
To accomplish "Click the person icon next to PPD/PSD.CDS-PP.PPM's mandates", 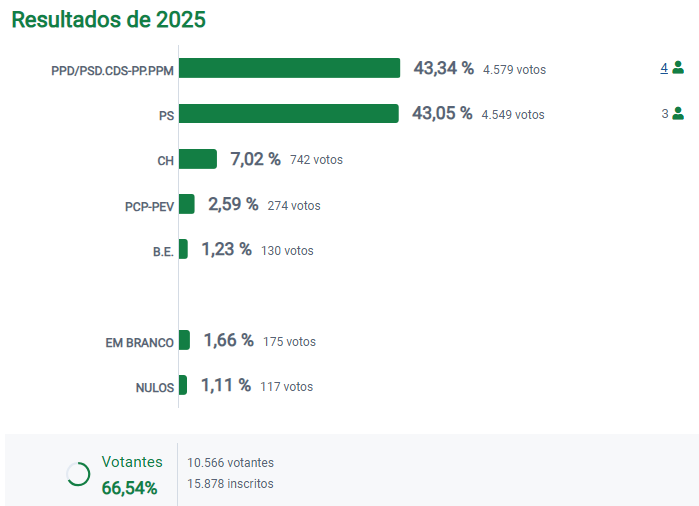I will [678, 68].
